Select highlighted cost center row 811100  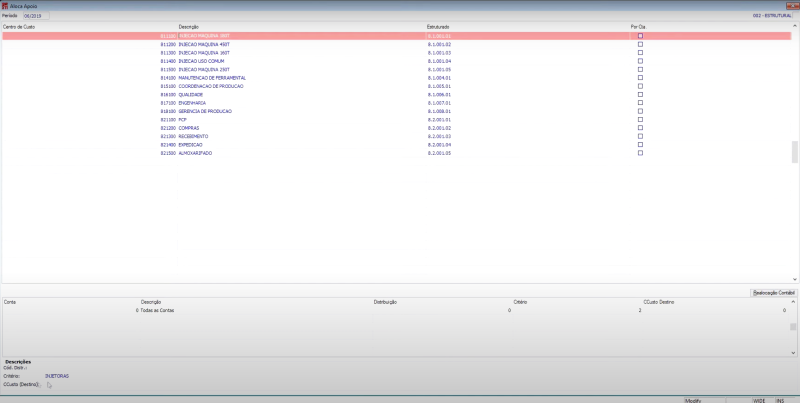[x=396, y=36]
